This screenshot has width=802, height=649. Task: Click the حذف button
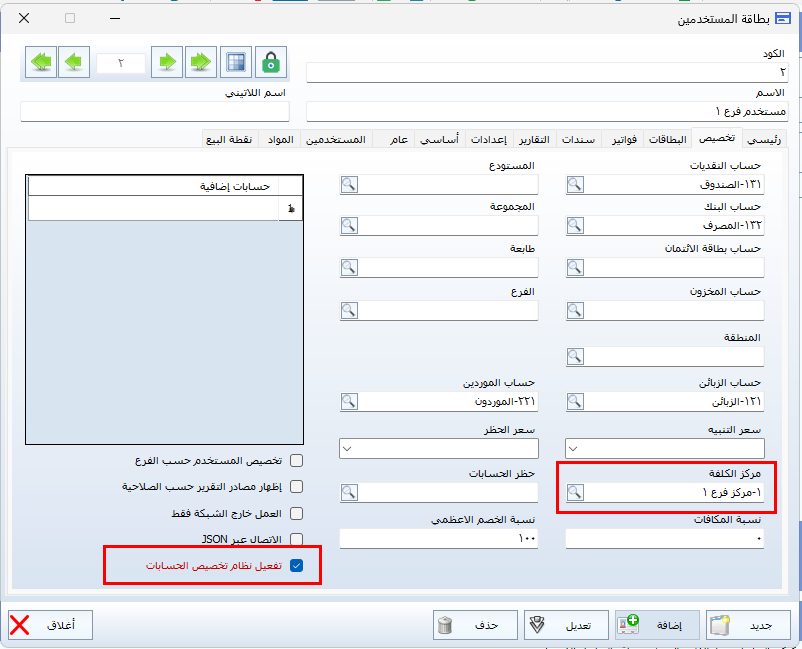pyautogui.click(x=475, y=625)
